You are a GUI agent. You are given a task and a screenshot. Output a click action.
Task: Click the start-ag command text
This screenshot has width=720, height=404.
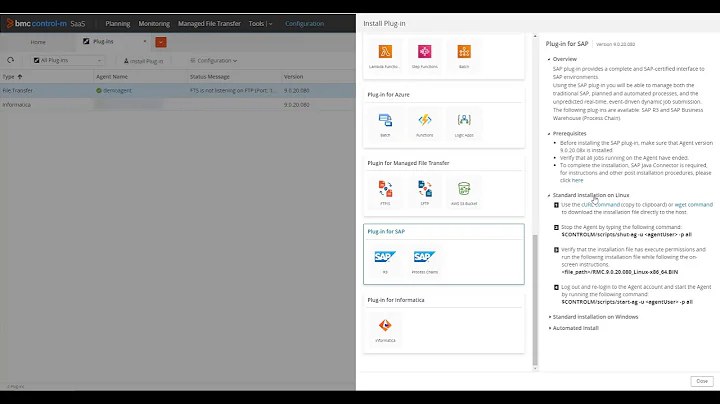pos(627,302)
